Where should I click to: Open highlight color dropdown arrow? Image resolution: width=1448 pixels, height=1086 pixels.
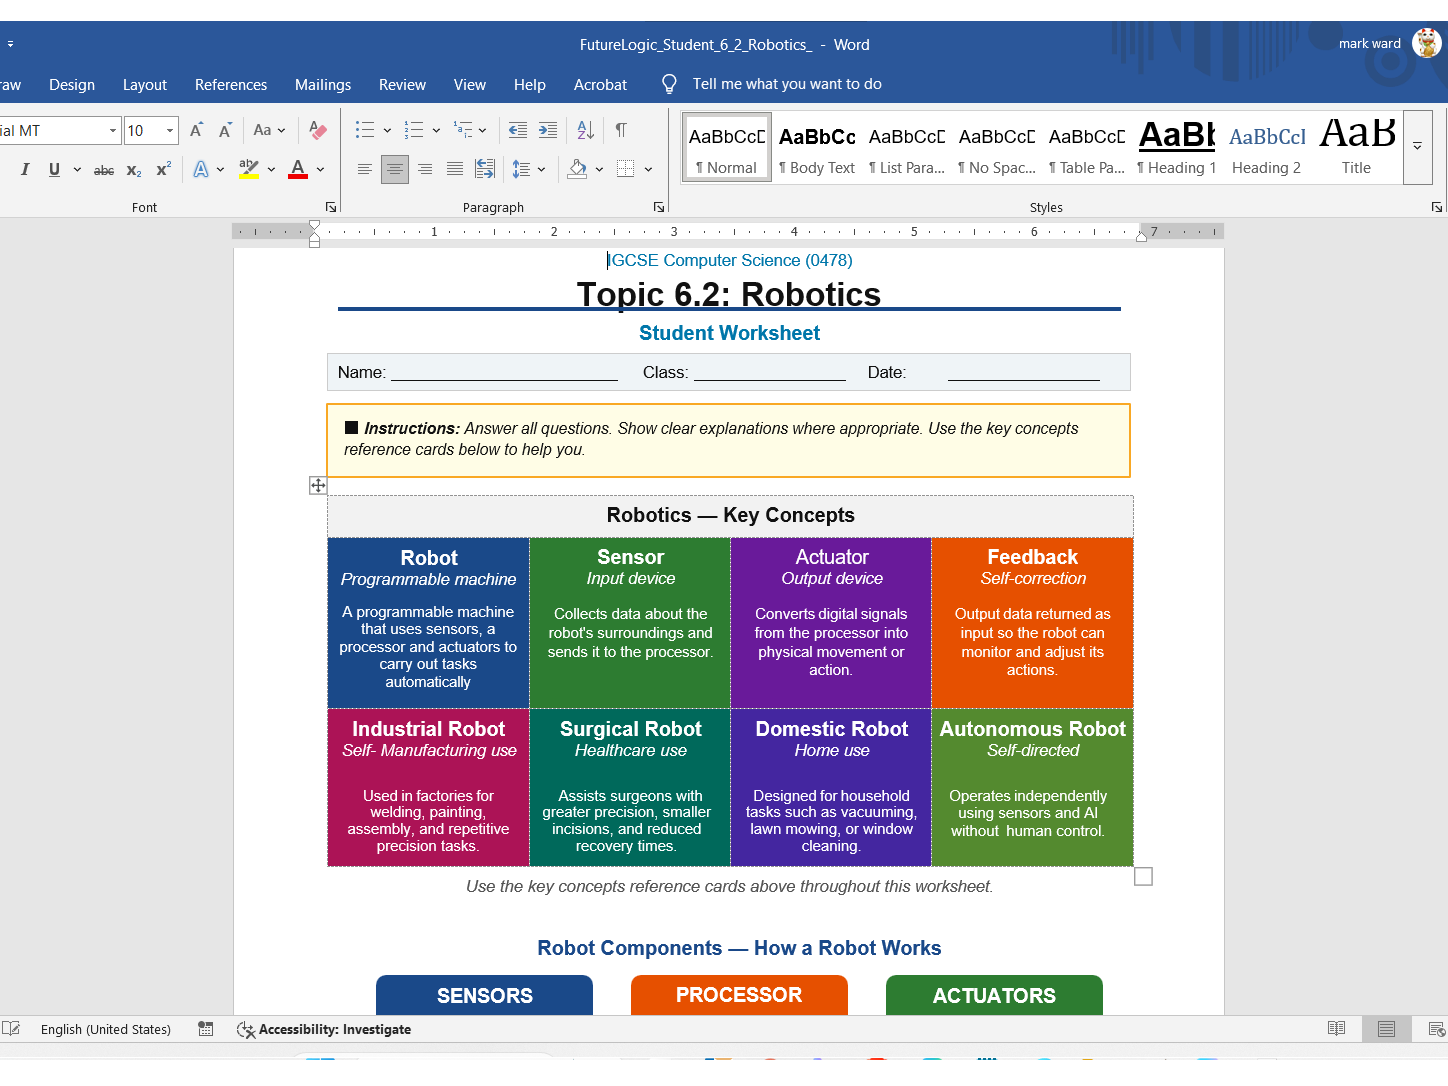[271, 169]
